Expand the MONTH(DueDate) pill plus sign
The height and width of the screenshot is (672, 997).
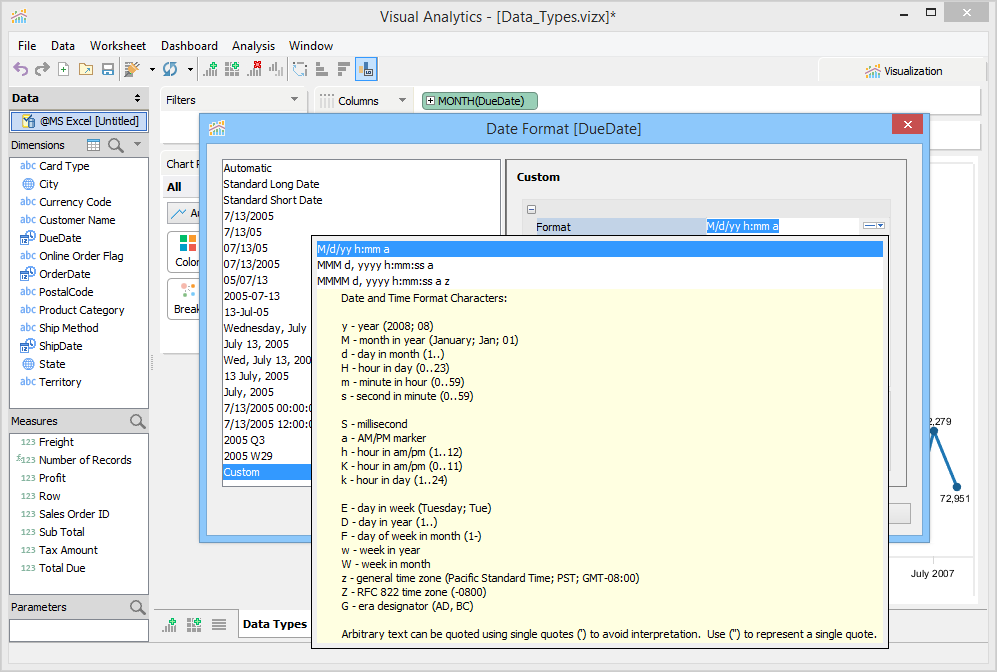(x=430, y=101)
